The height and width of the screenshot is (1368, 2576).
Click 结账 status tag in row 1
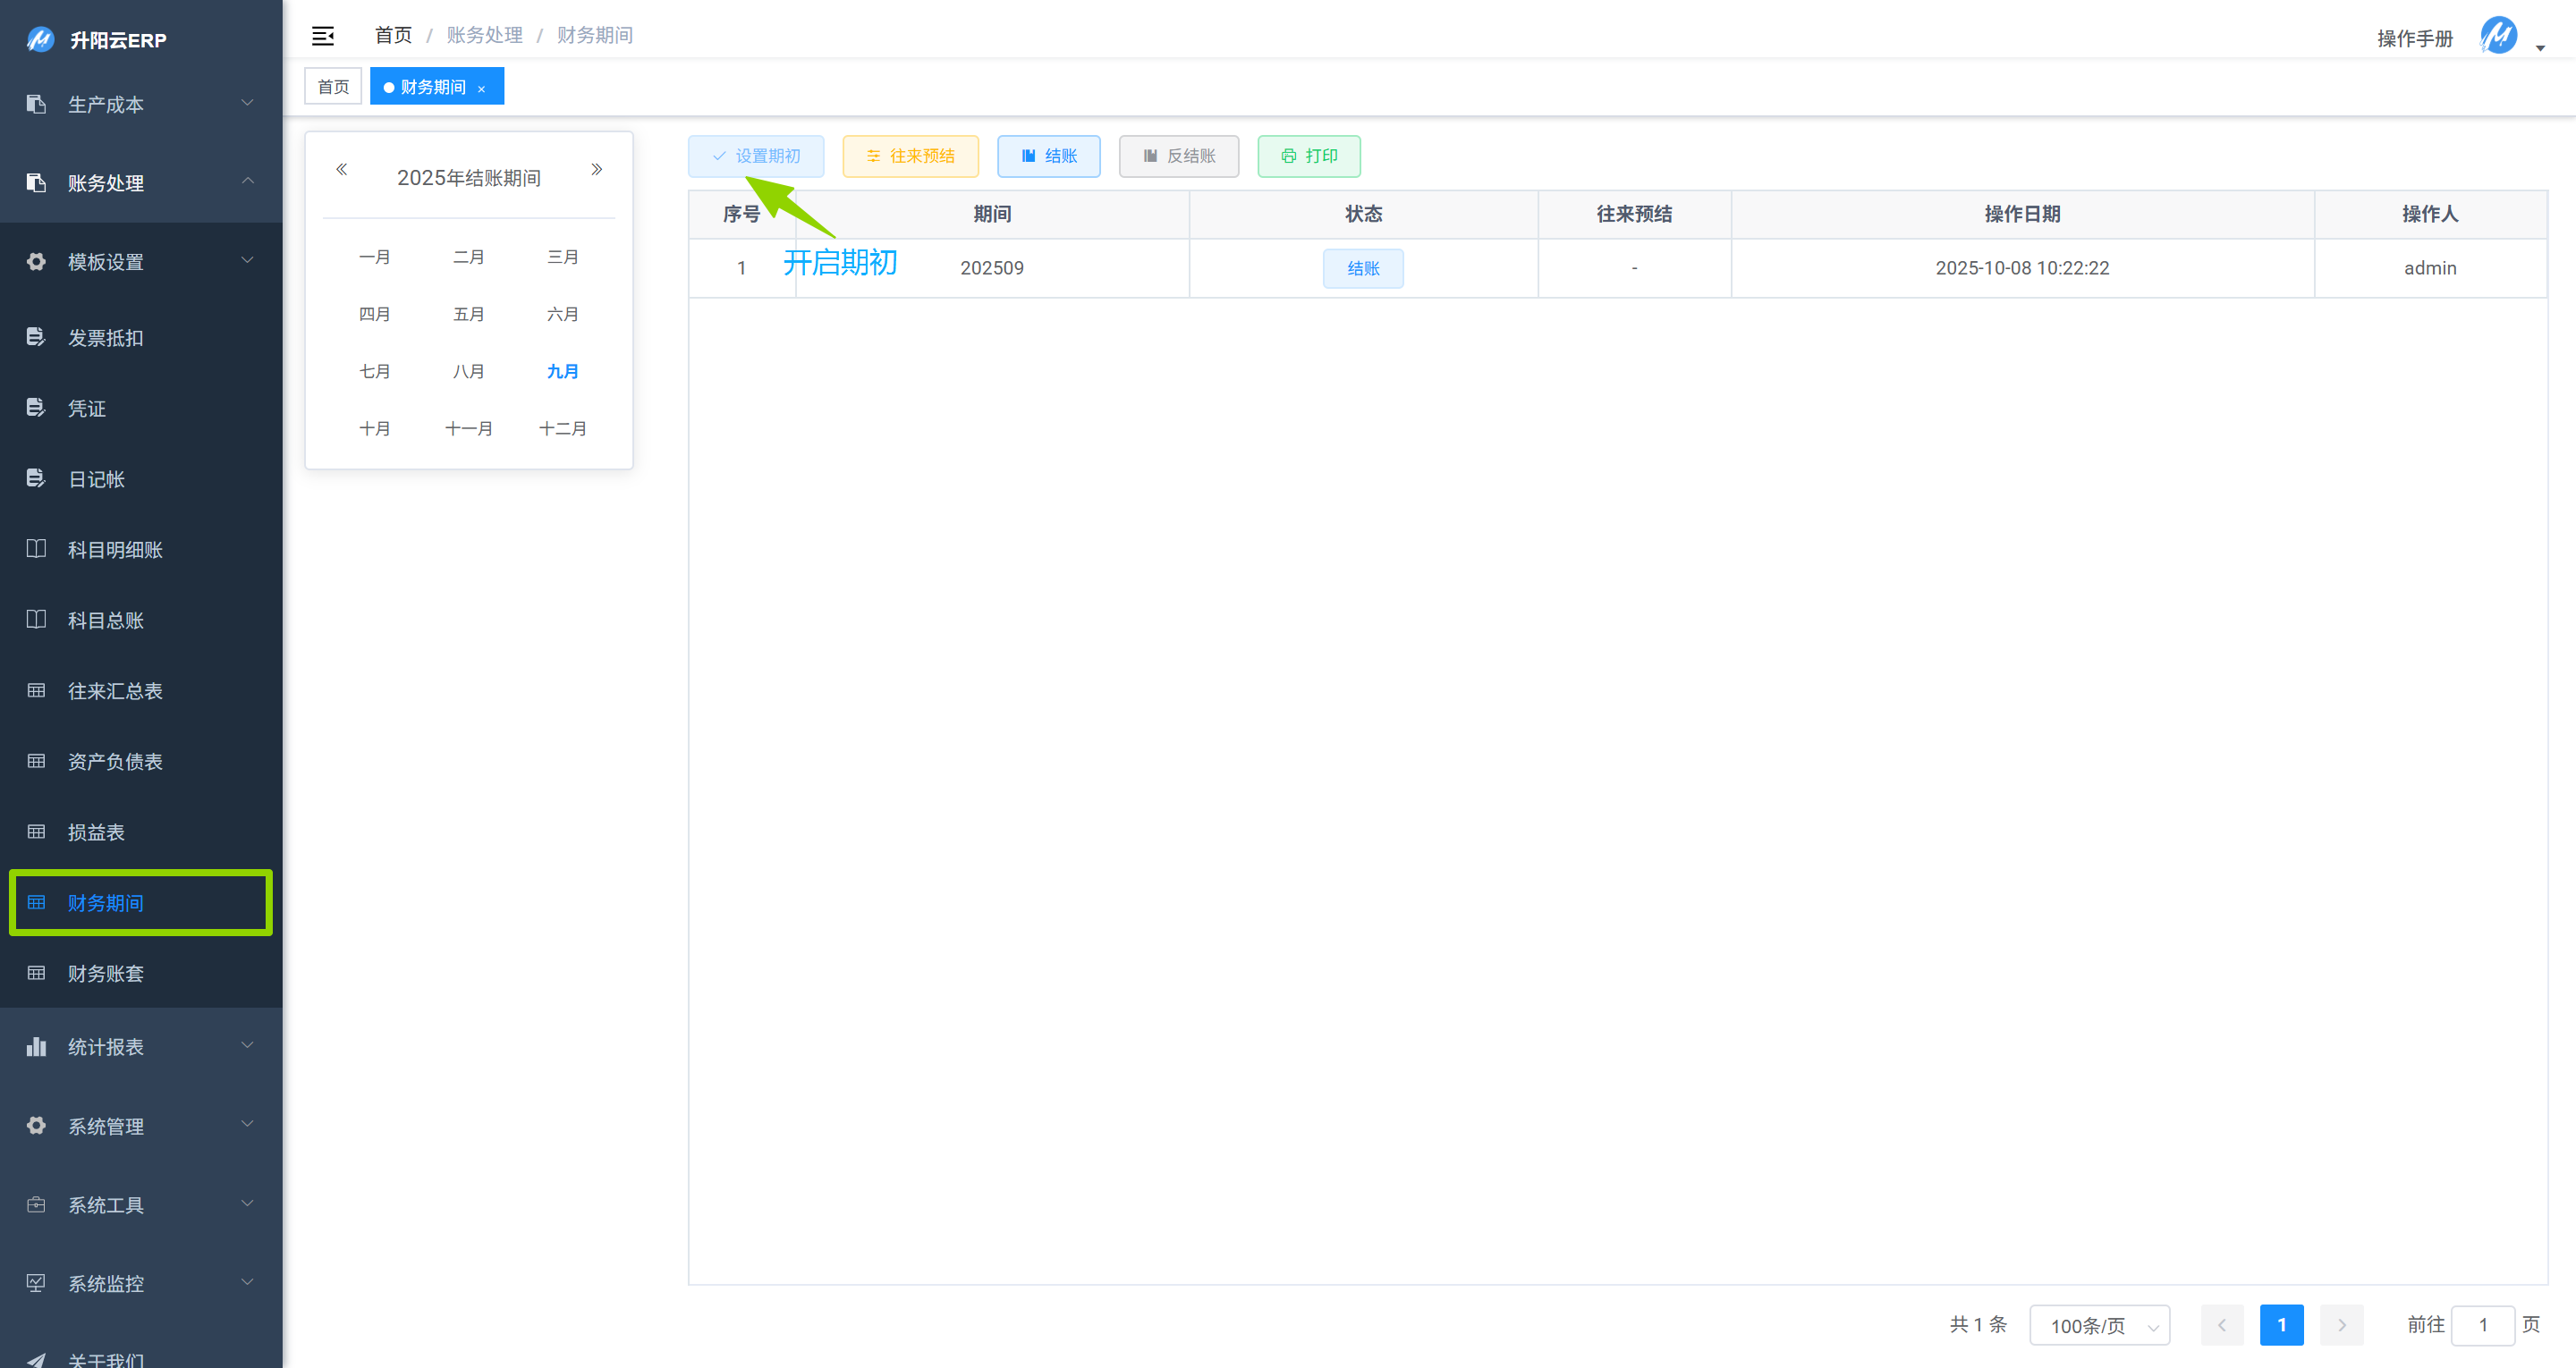pyautogui.click(x=1363, y=268)
